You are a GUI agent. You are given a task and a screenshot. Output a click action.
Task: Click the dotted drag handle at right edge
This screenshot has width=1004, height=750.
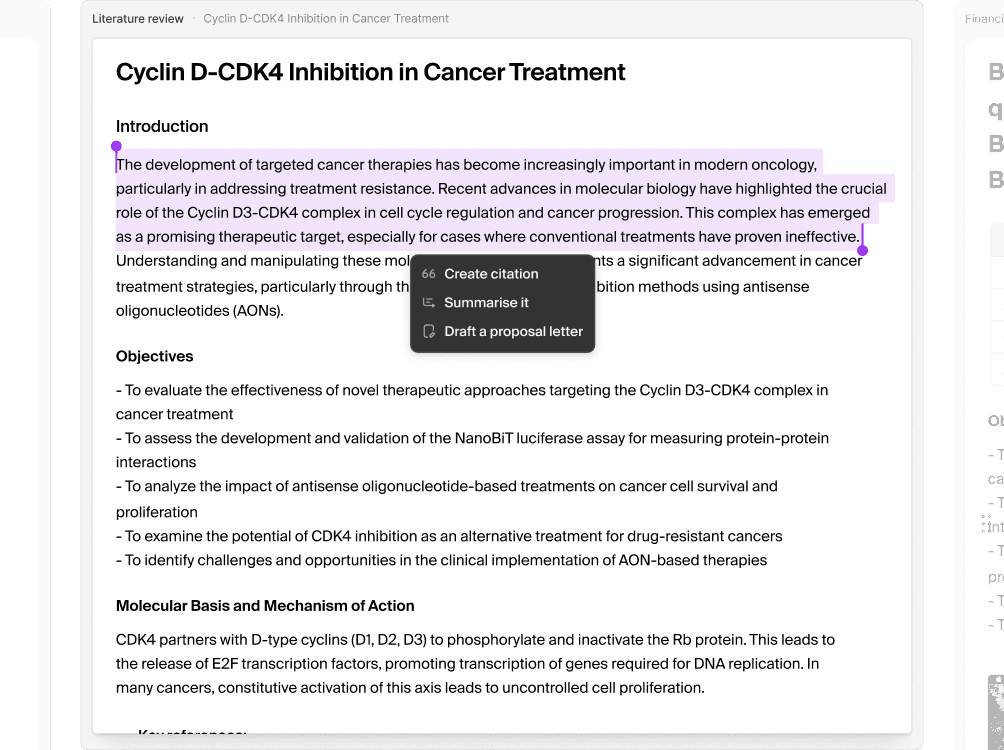[x=985, y=524]
